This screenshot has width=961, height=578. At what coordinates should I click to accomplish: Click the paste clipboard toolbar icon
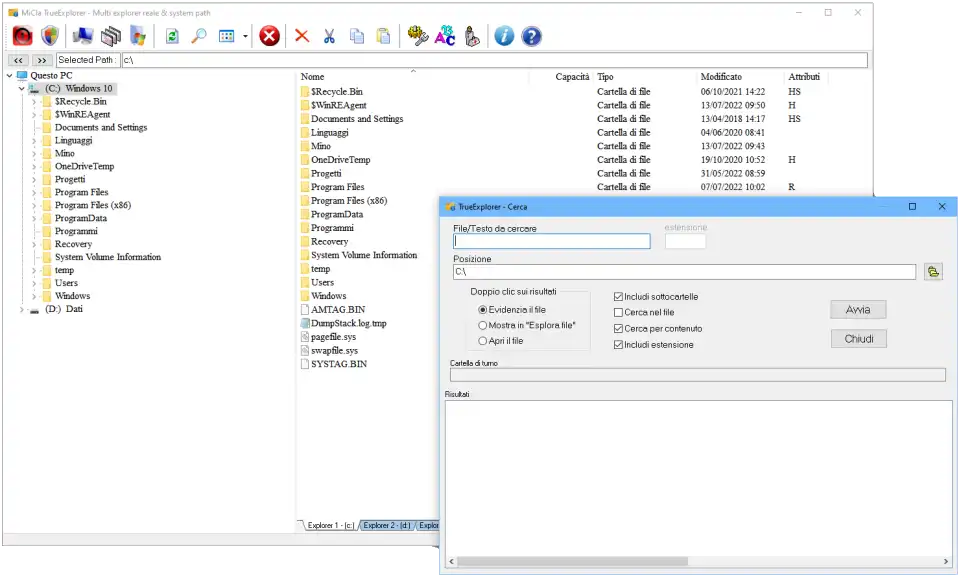pyautogui.click(x=383, y=36)
